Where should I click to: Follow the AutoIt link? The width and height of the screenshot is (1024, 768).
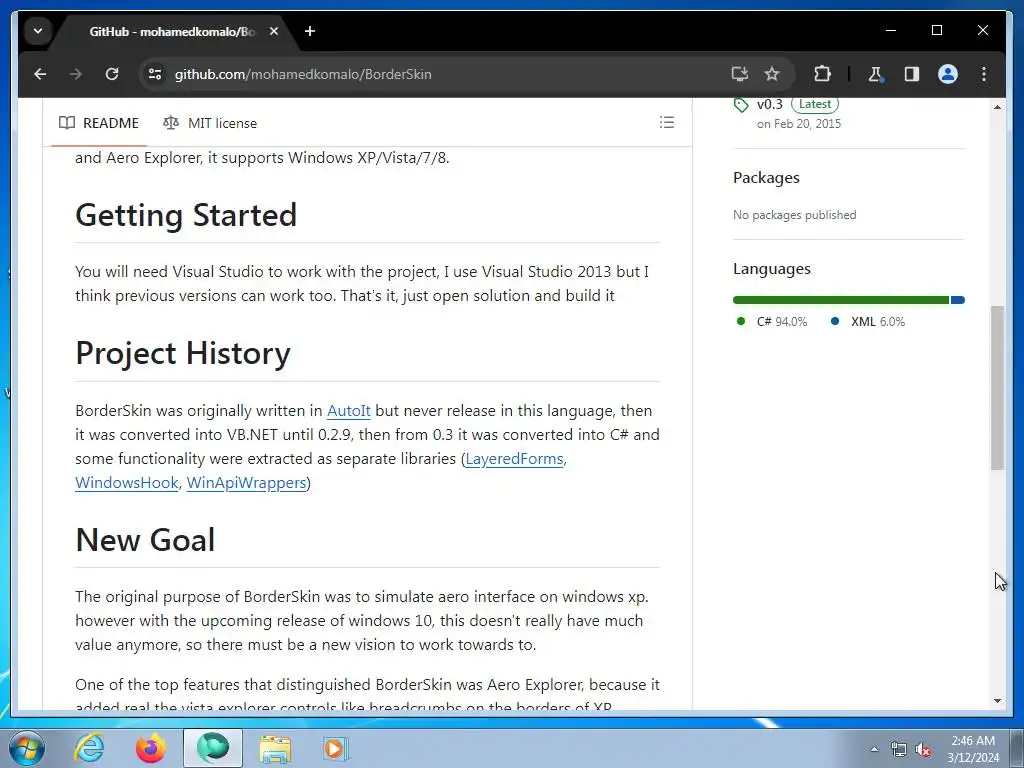(x=349, y=411)
